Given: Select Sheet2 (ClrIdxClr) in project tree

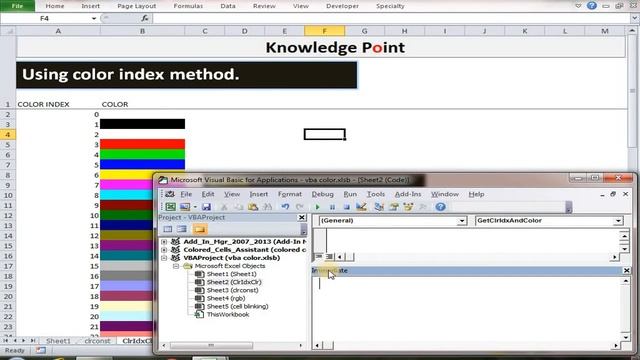Looking at the screenshot, I should [234, 282].
